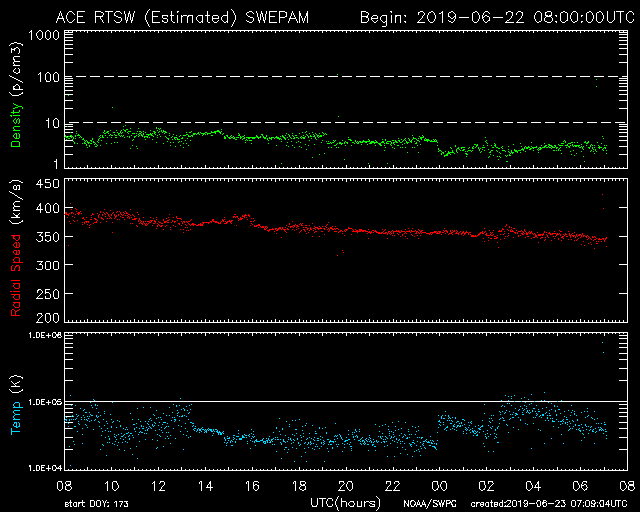
Task: Click the blue Temp (K) axis label
Action: (x=17, y=402)
